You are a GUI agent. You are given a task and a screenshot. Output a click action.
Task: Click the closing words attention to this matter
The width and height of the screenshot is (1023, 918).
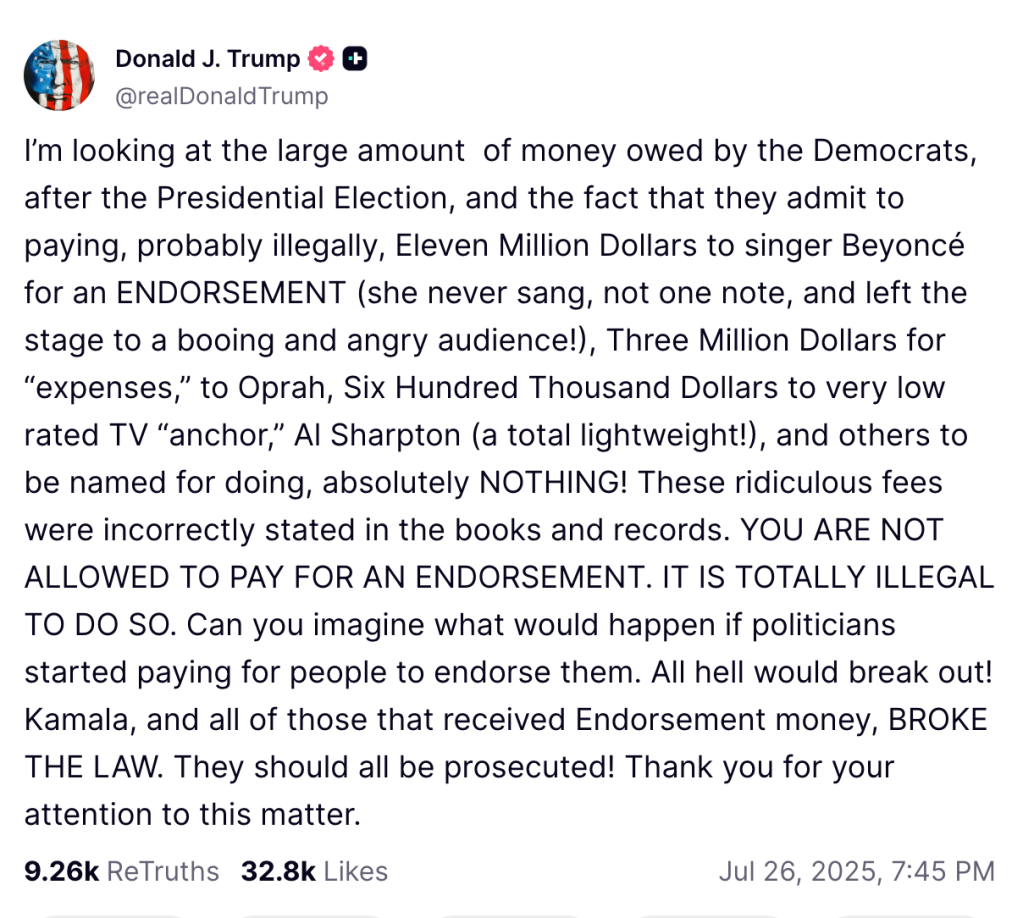[x=191, y=814]
